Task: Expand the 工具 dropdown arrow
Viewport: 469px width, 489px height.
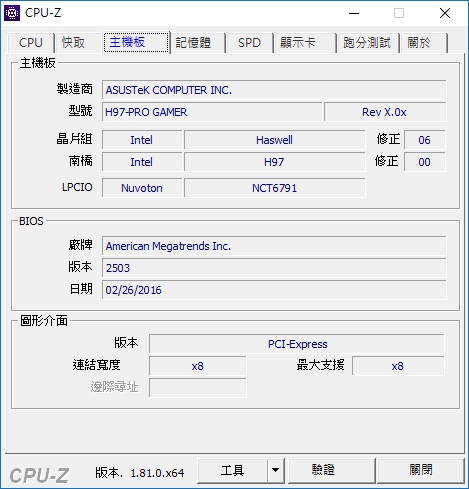Action: pos(275,470)
